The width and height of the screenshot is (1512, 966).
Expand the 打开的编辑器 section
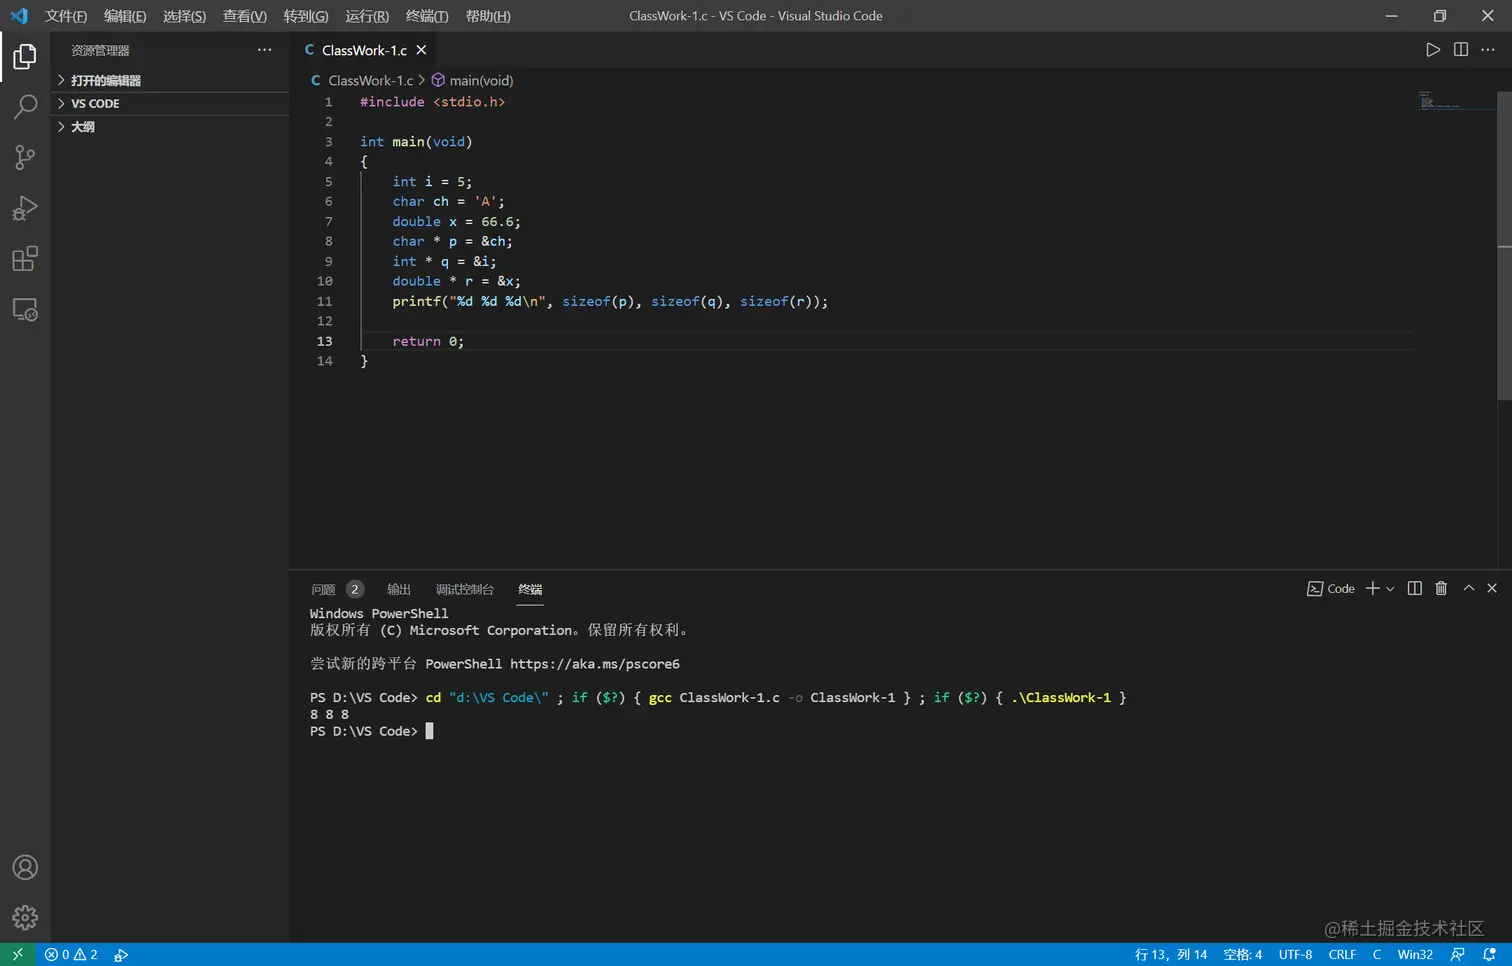point(170,80)
